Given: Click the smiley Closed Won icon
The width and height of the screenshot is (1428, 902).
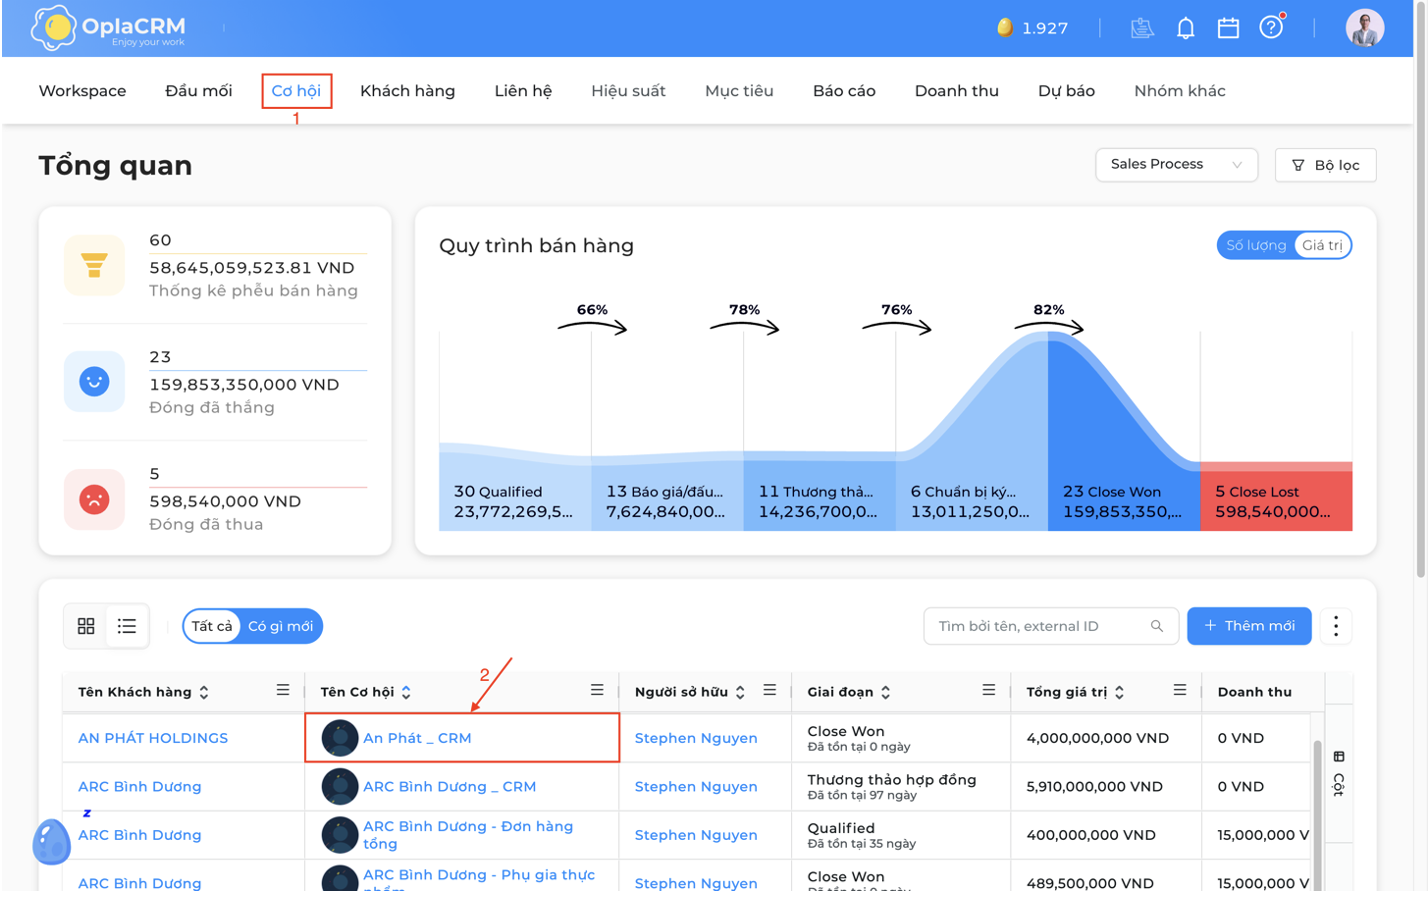Looking at the screenshot, I should point(94,381).
